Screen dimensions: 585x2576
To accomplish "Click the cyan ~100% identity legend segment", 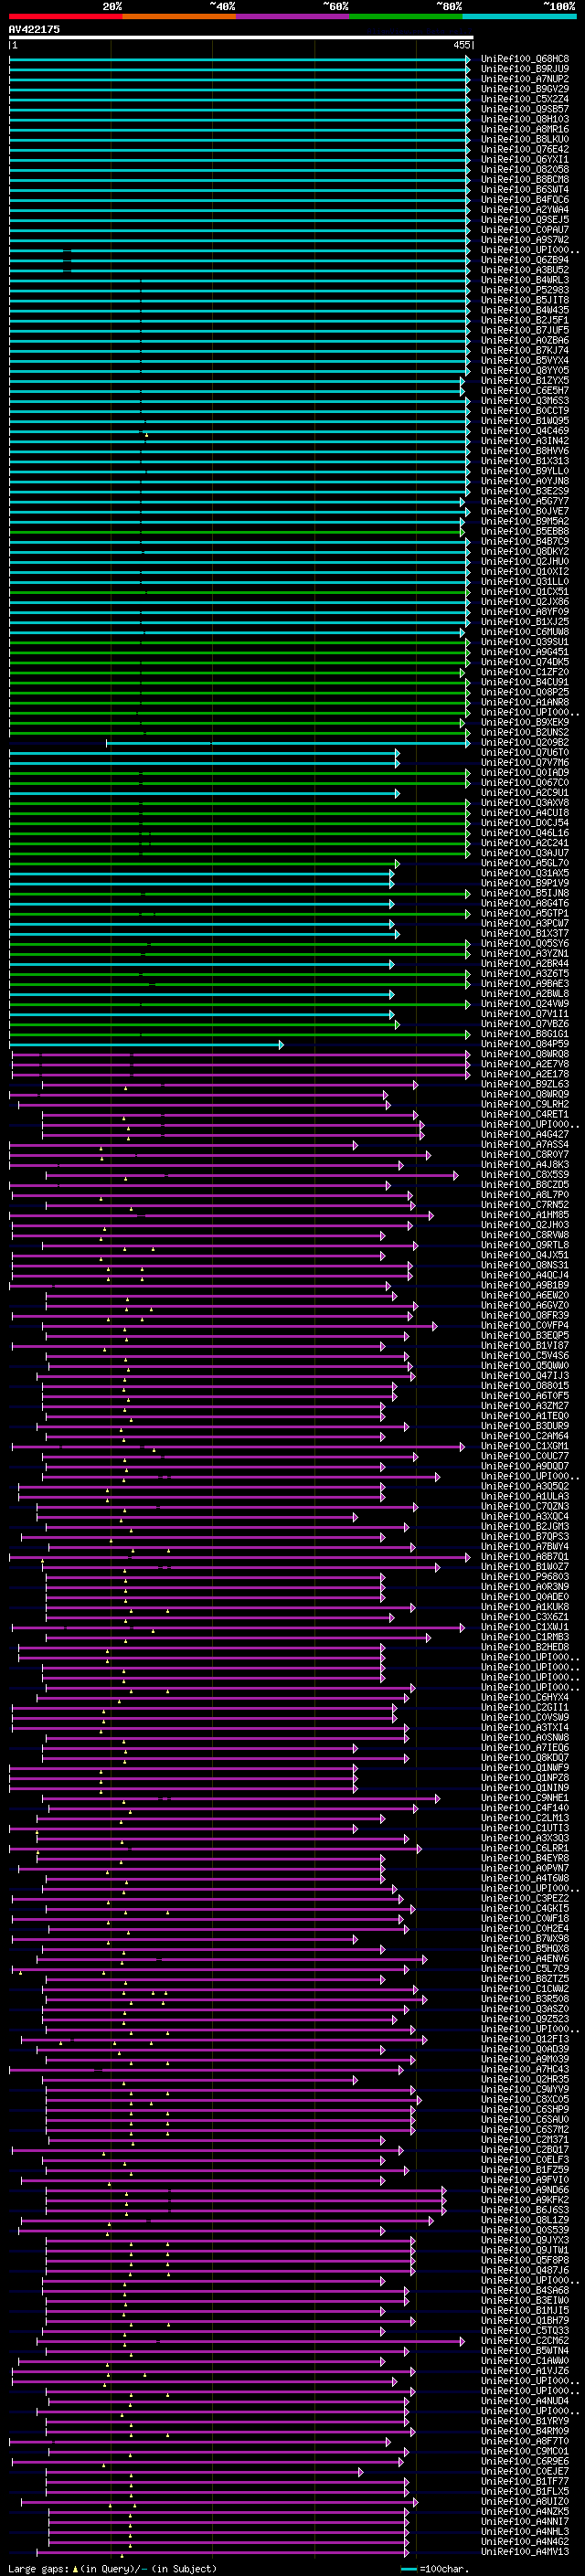I will [519, 16].
